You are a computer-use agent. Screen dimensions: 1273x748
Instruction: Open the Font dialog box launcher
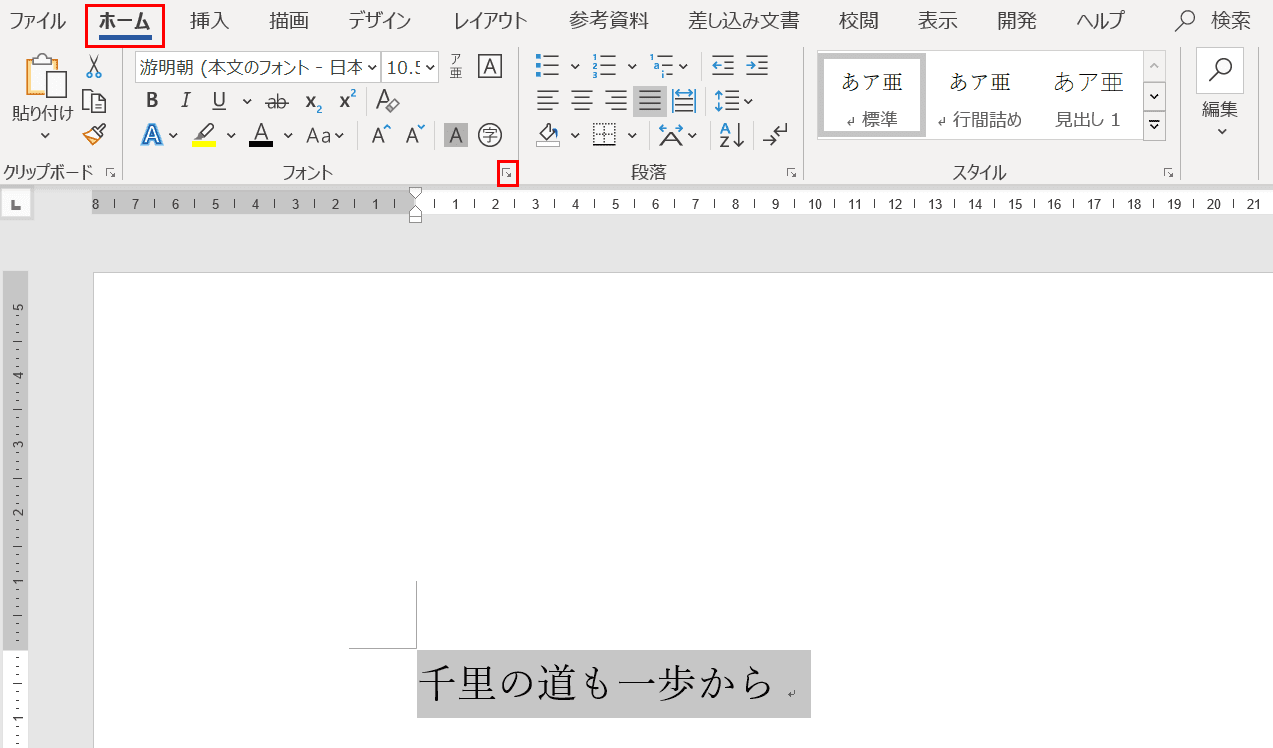tap(508, 174)
